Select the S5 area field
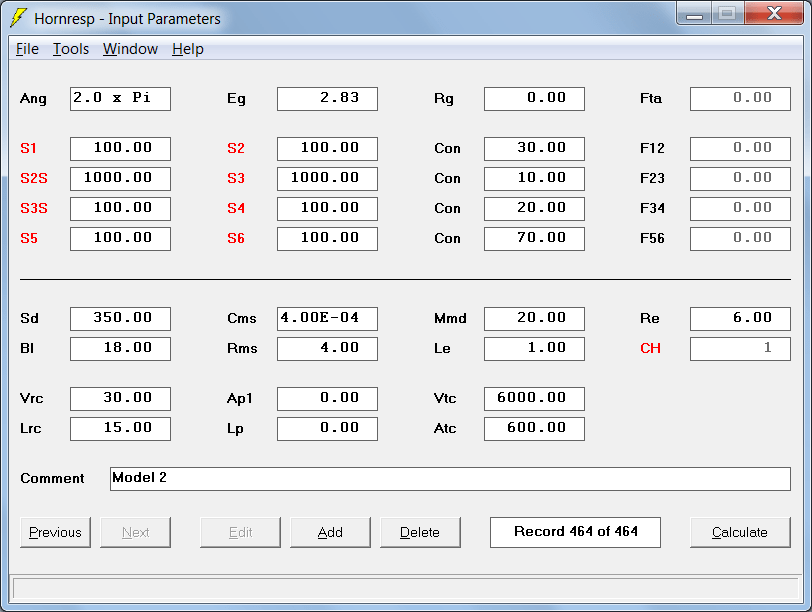Viewport: 812px width, 612px height. coord(120,239)
